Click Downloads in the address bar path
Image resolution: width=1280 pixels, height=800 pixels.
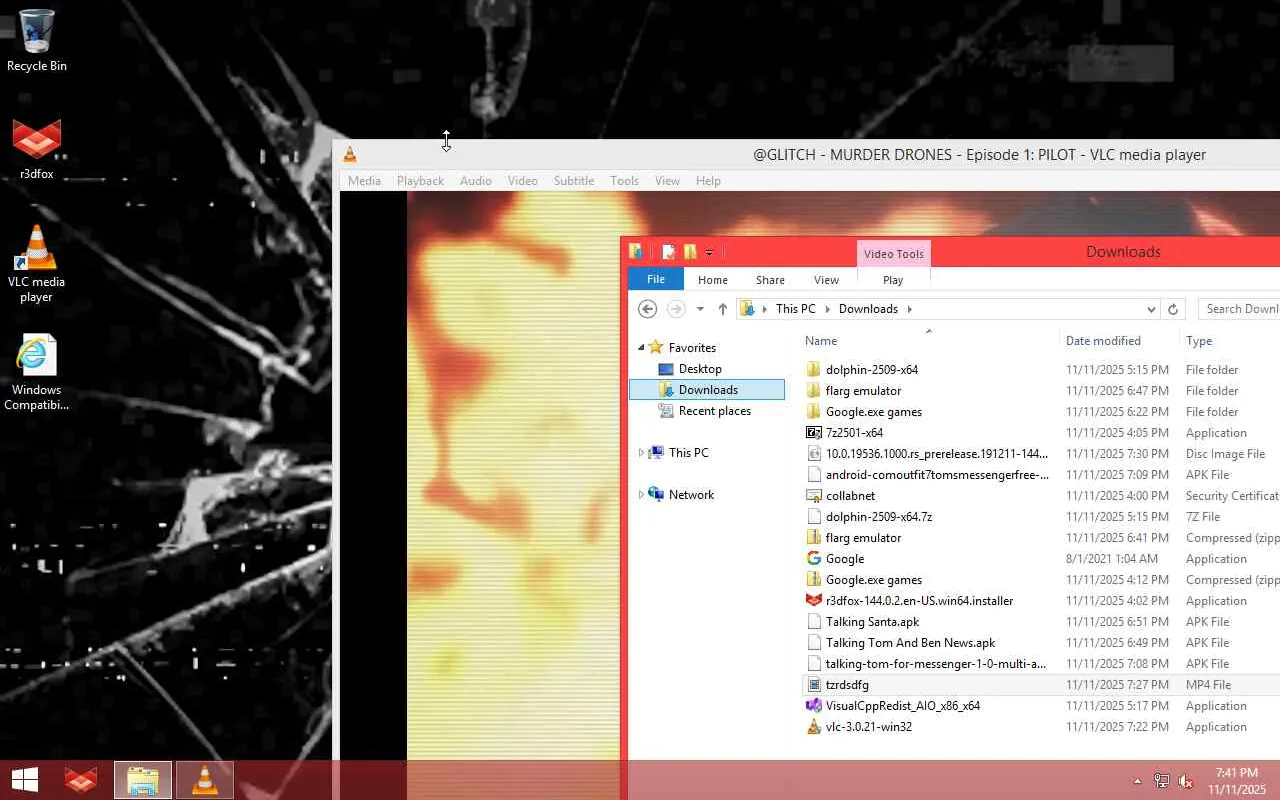868,309
